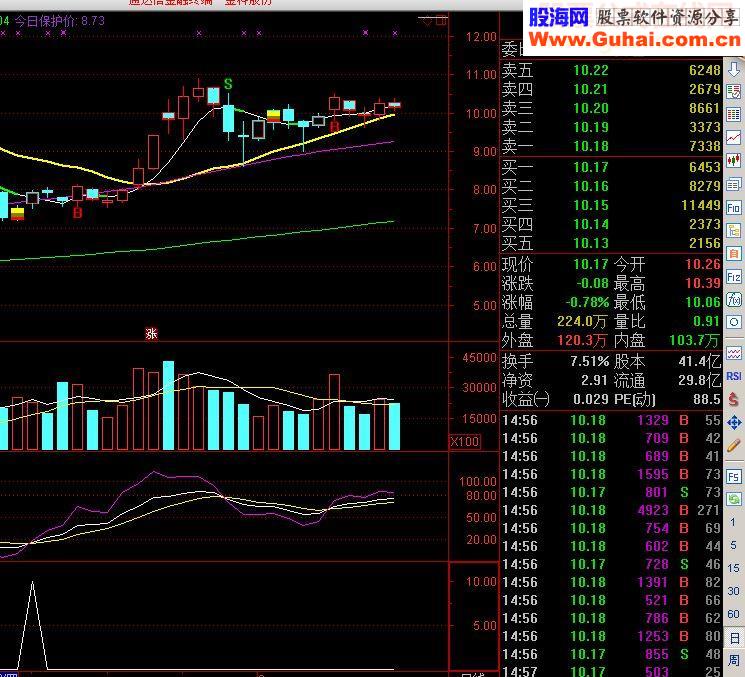Click the small window square icon atop the chart
Image resolution: width=745 pixels, height=677 pixels.
pyautogui.click(x=441, y=20)
